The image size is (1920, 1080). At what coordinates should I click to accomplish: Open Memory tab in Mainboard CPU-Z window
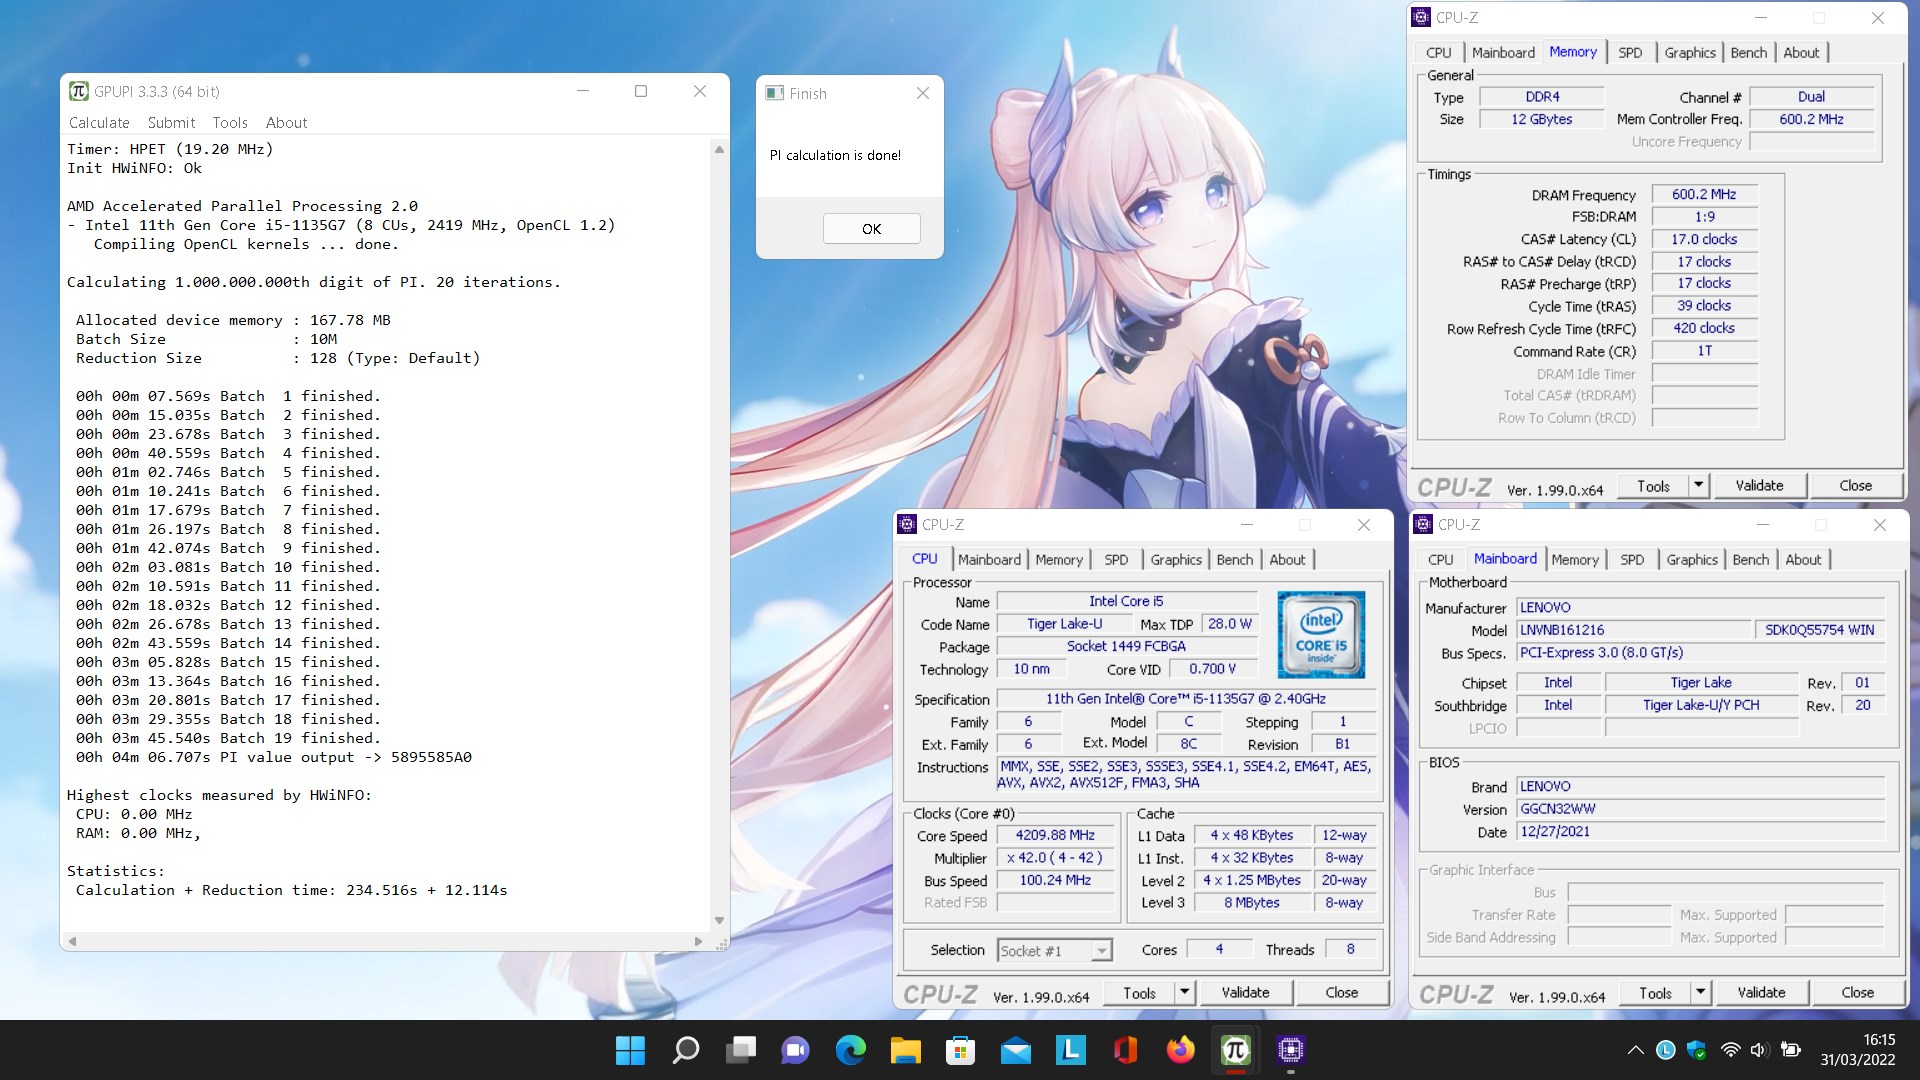click(1575, 560)
